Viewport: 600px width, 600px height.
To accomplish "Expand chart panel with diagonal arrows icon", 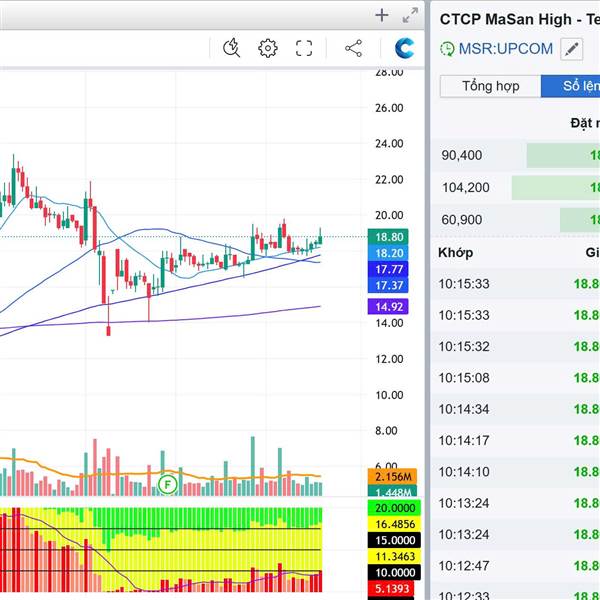I will (x=410, y=16).
